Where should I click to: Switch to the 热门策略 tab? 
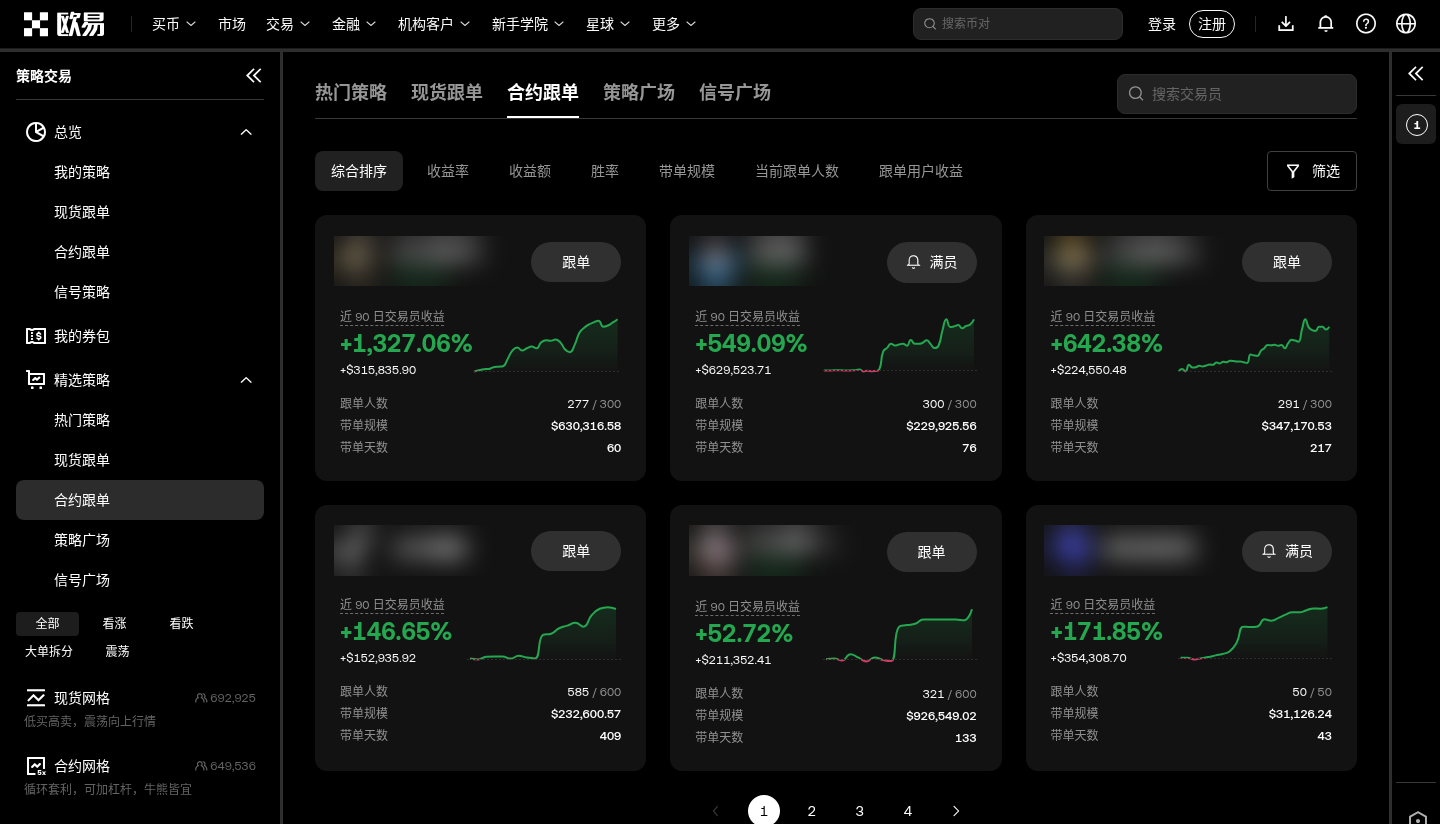[x=351, y=92]
